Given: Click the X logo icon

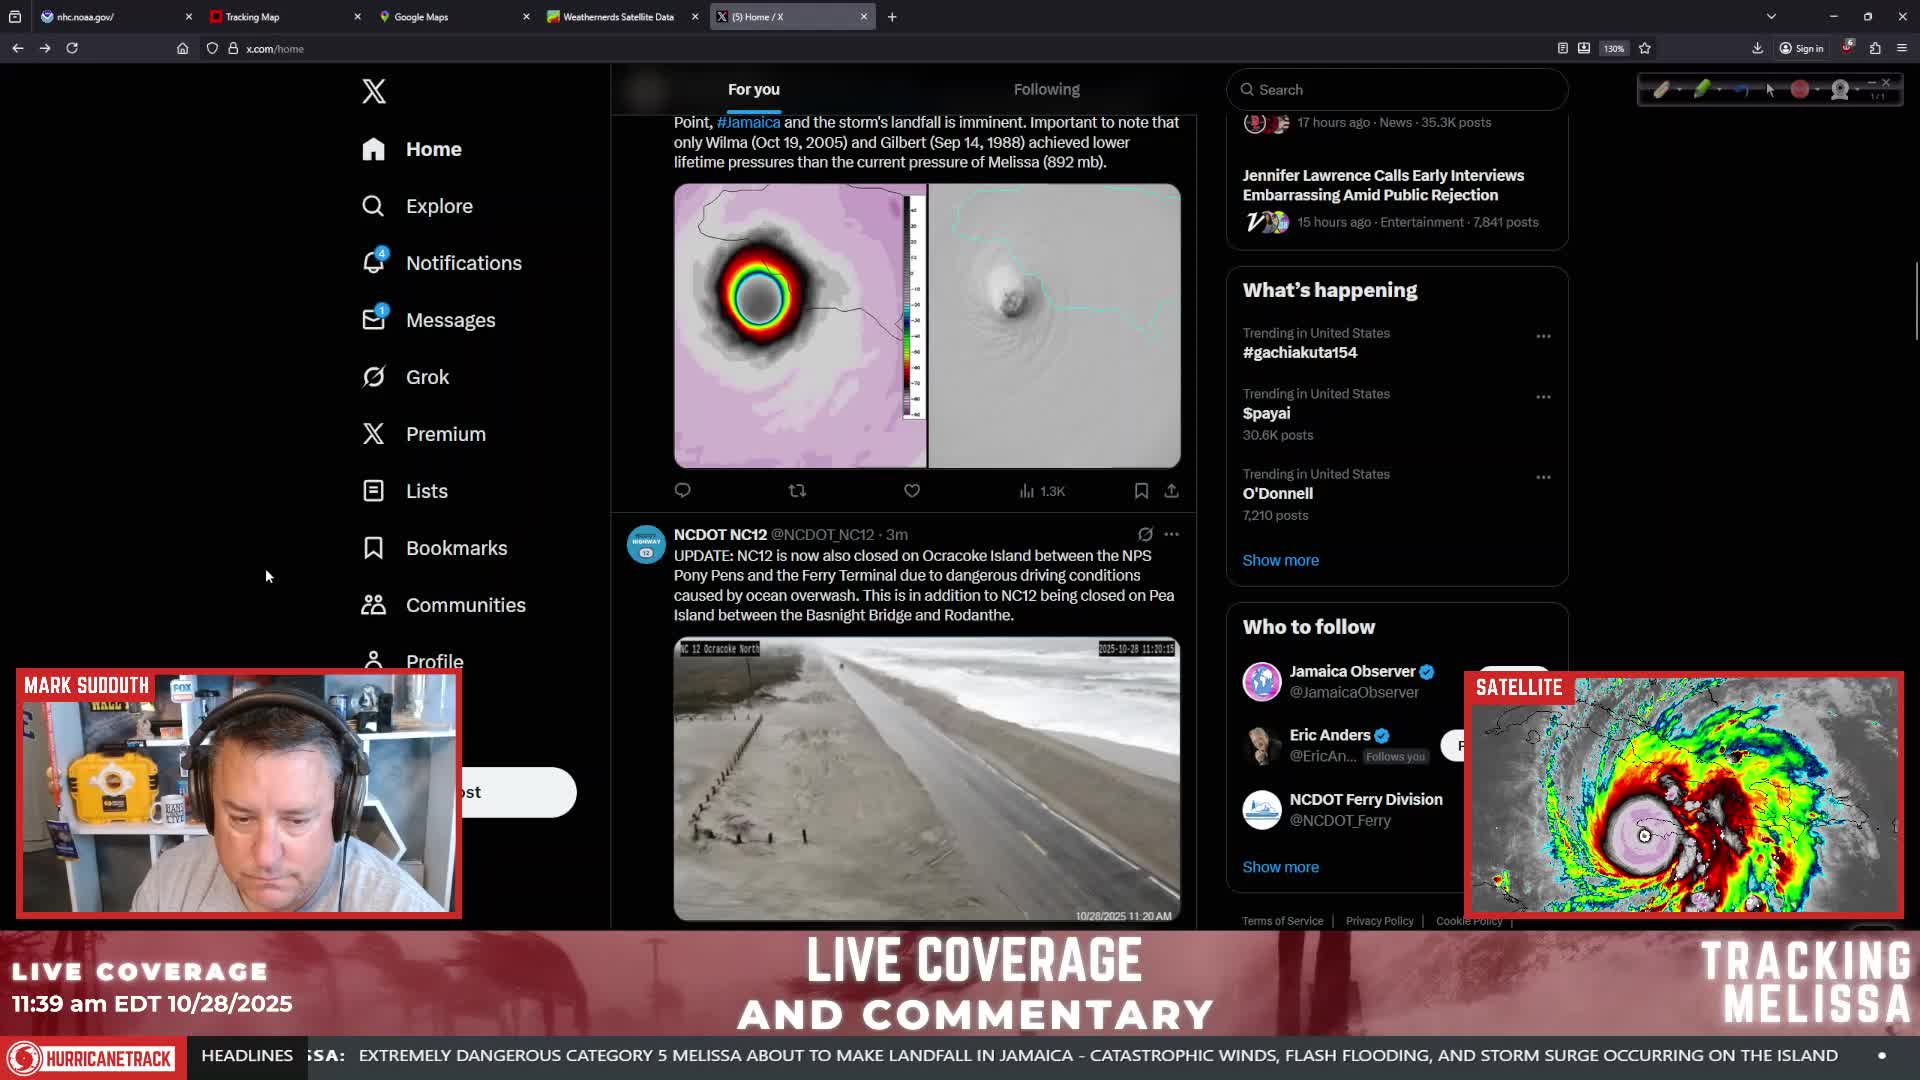Looking at the screenshot, I should (374, 91).
